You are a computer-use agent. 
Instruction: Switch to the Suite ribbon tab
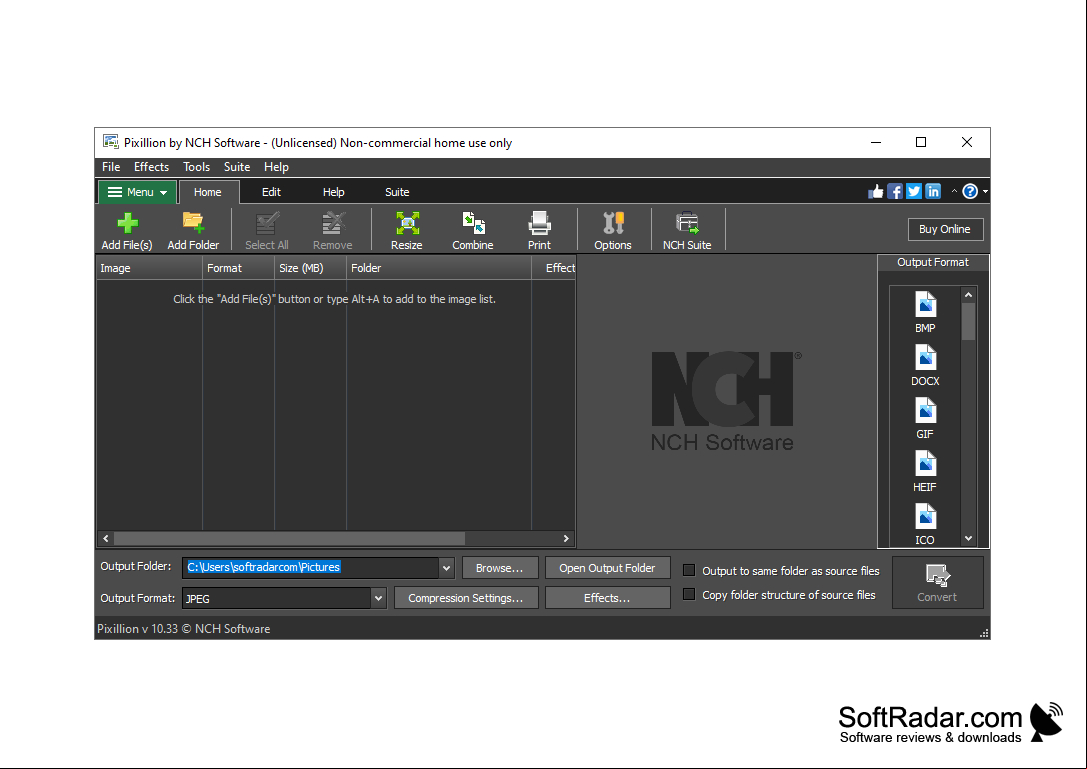click(397, 192)
